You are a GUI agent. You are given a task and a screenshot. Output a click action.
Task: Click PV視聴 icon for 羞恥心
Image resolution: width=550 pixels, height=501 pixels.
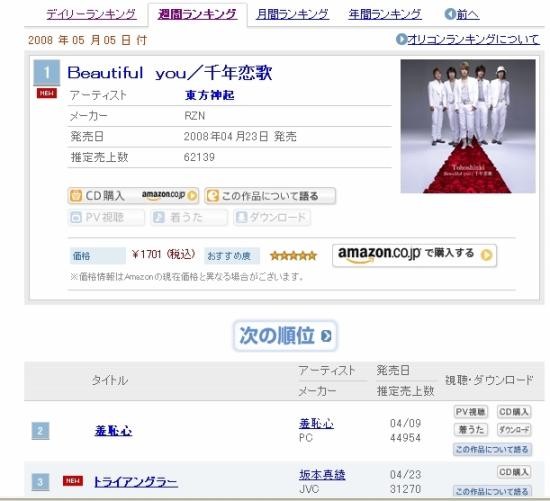[x=471, y=412]
